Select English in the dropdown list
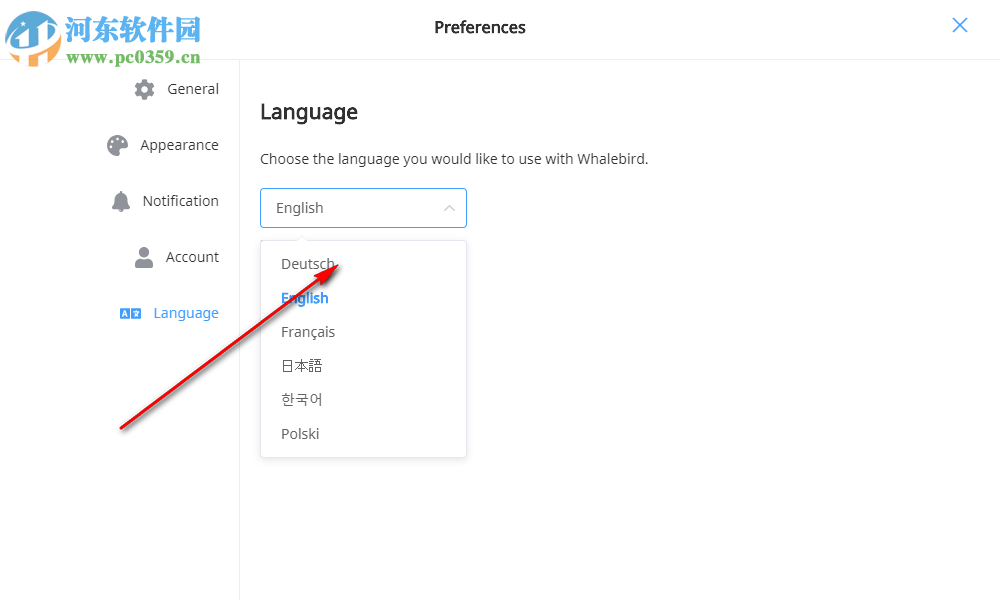This screenshot has width=1000, height=600. pyautogui.click(x=305, y=298)
